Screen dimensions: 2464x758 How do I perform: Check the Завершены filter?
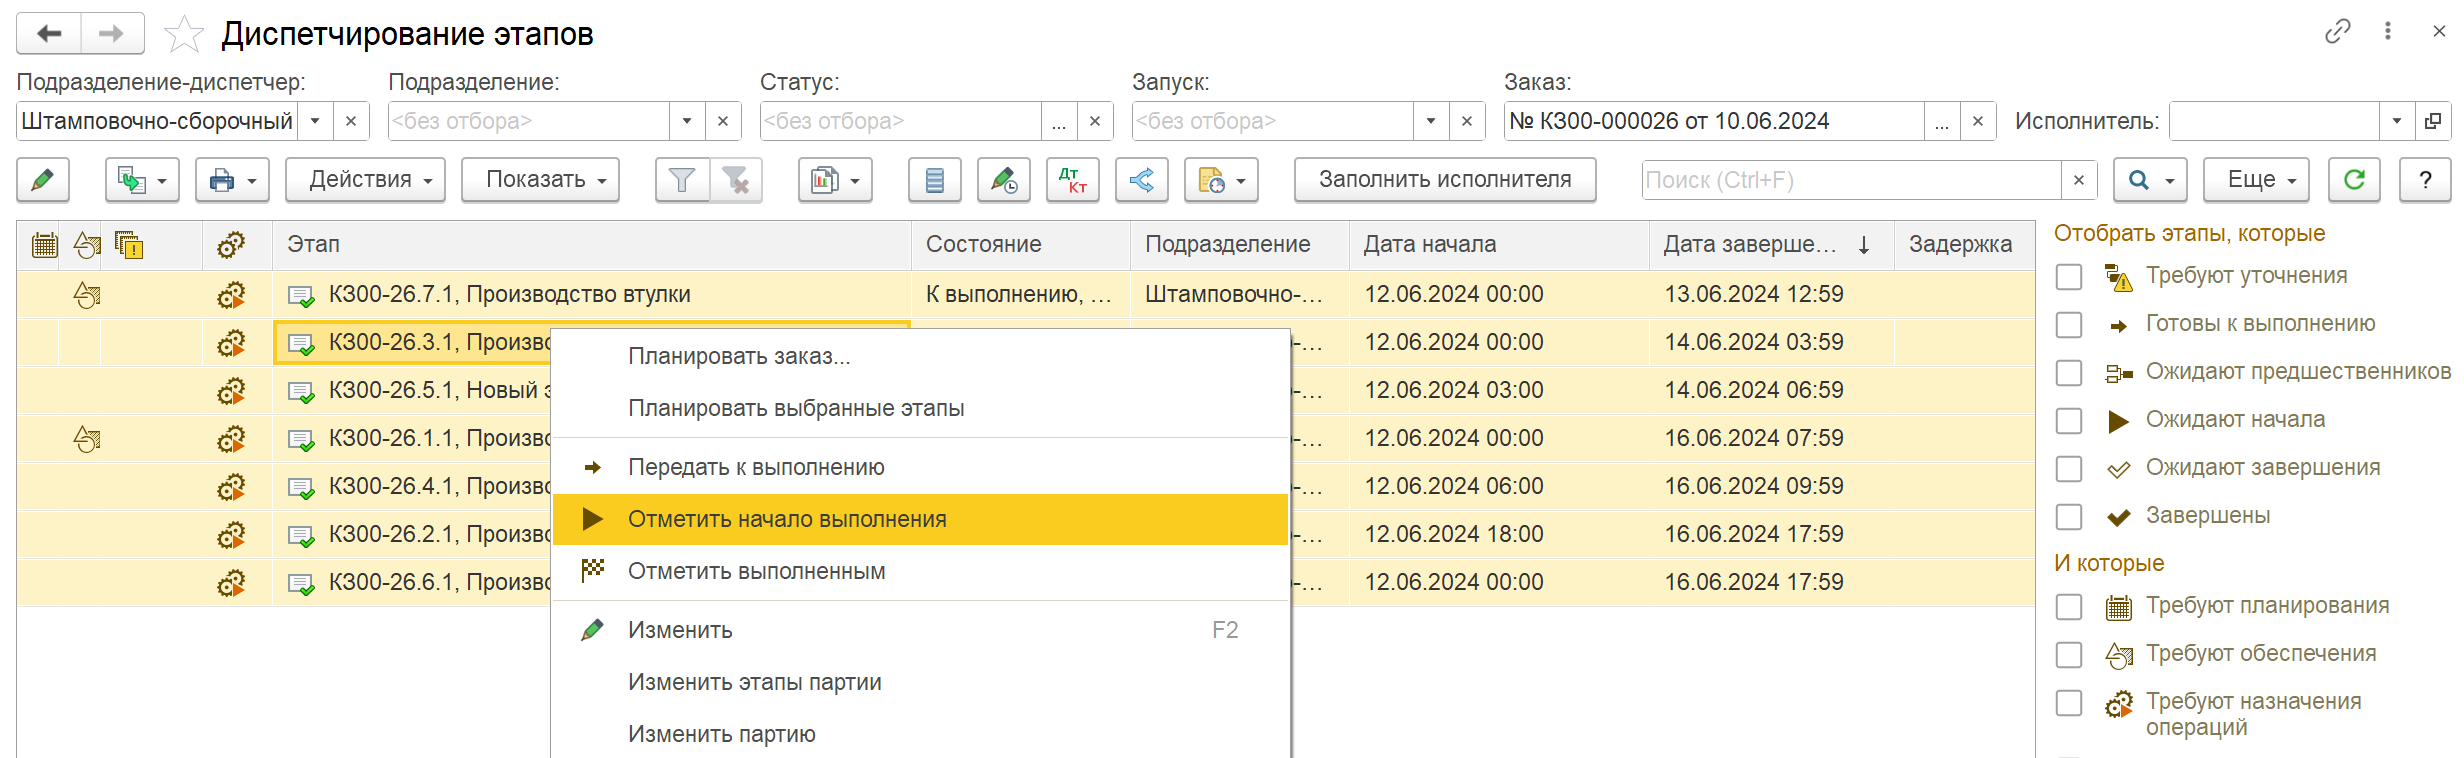(2069, 517)
